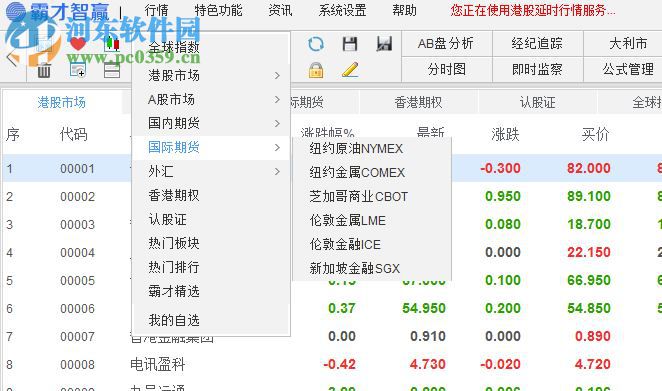The image size is (662, 391).
Task: Expand the A股市场 submenu arrow
Action: pos(277,100)
